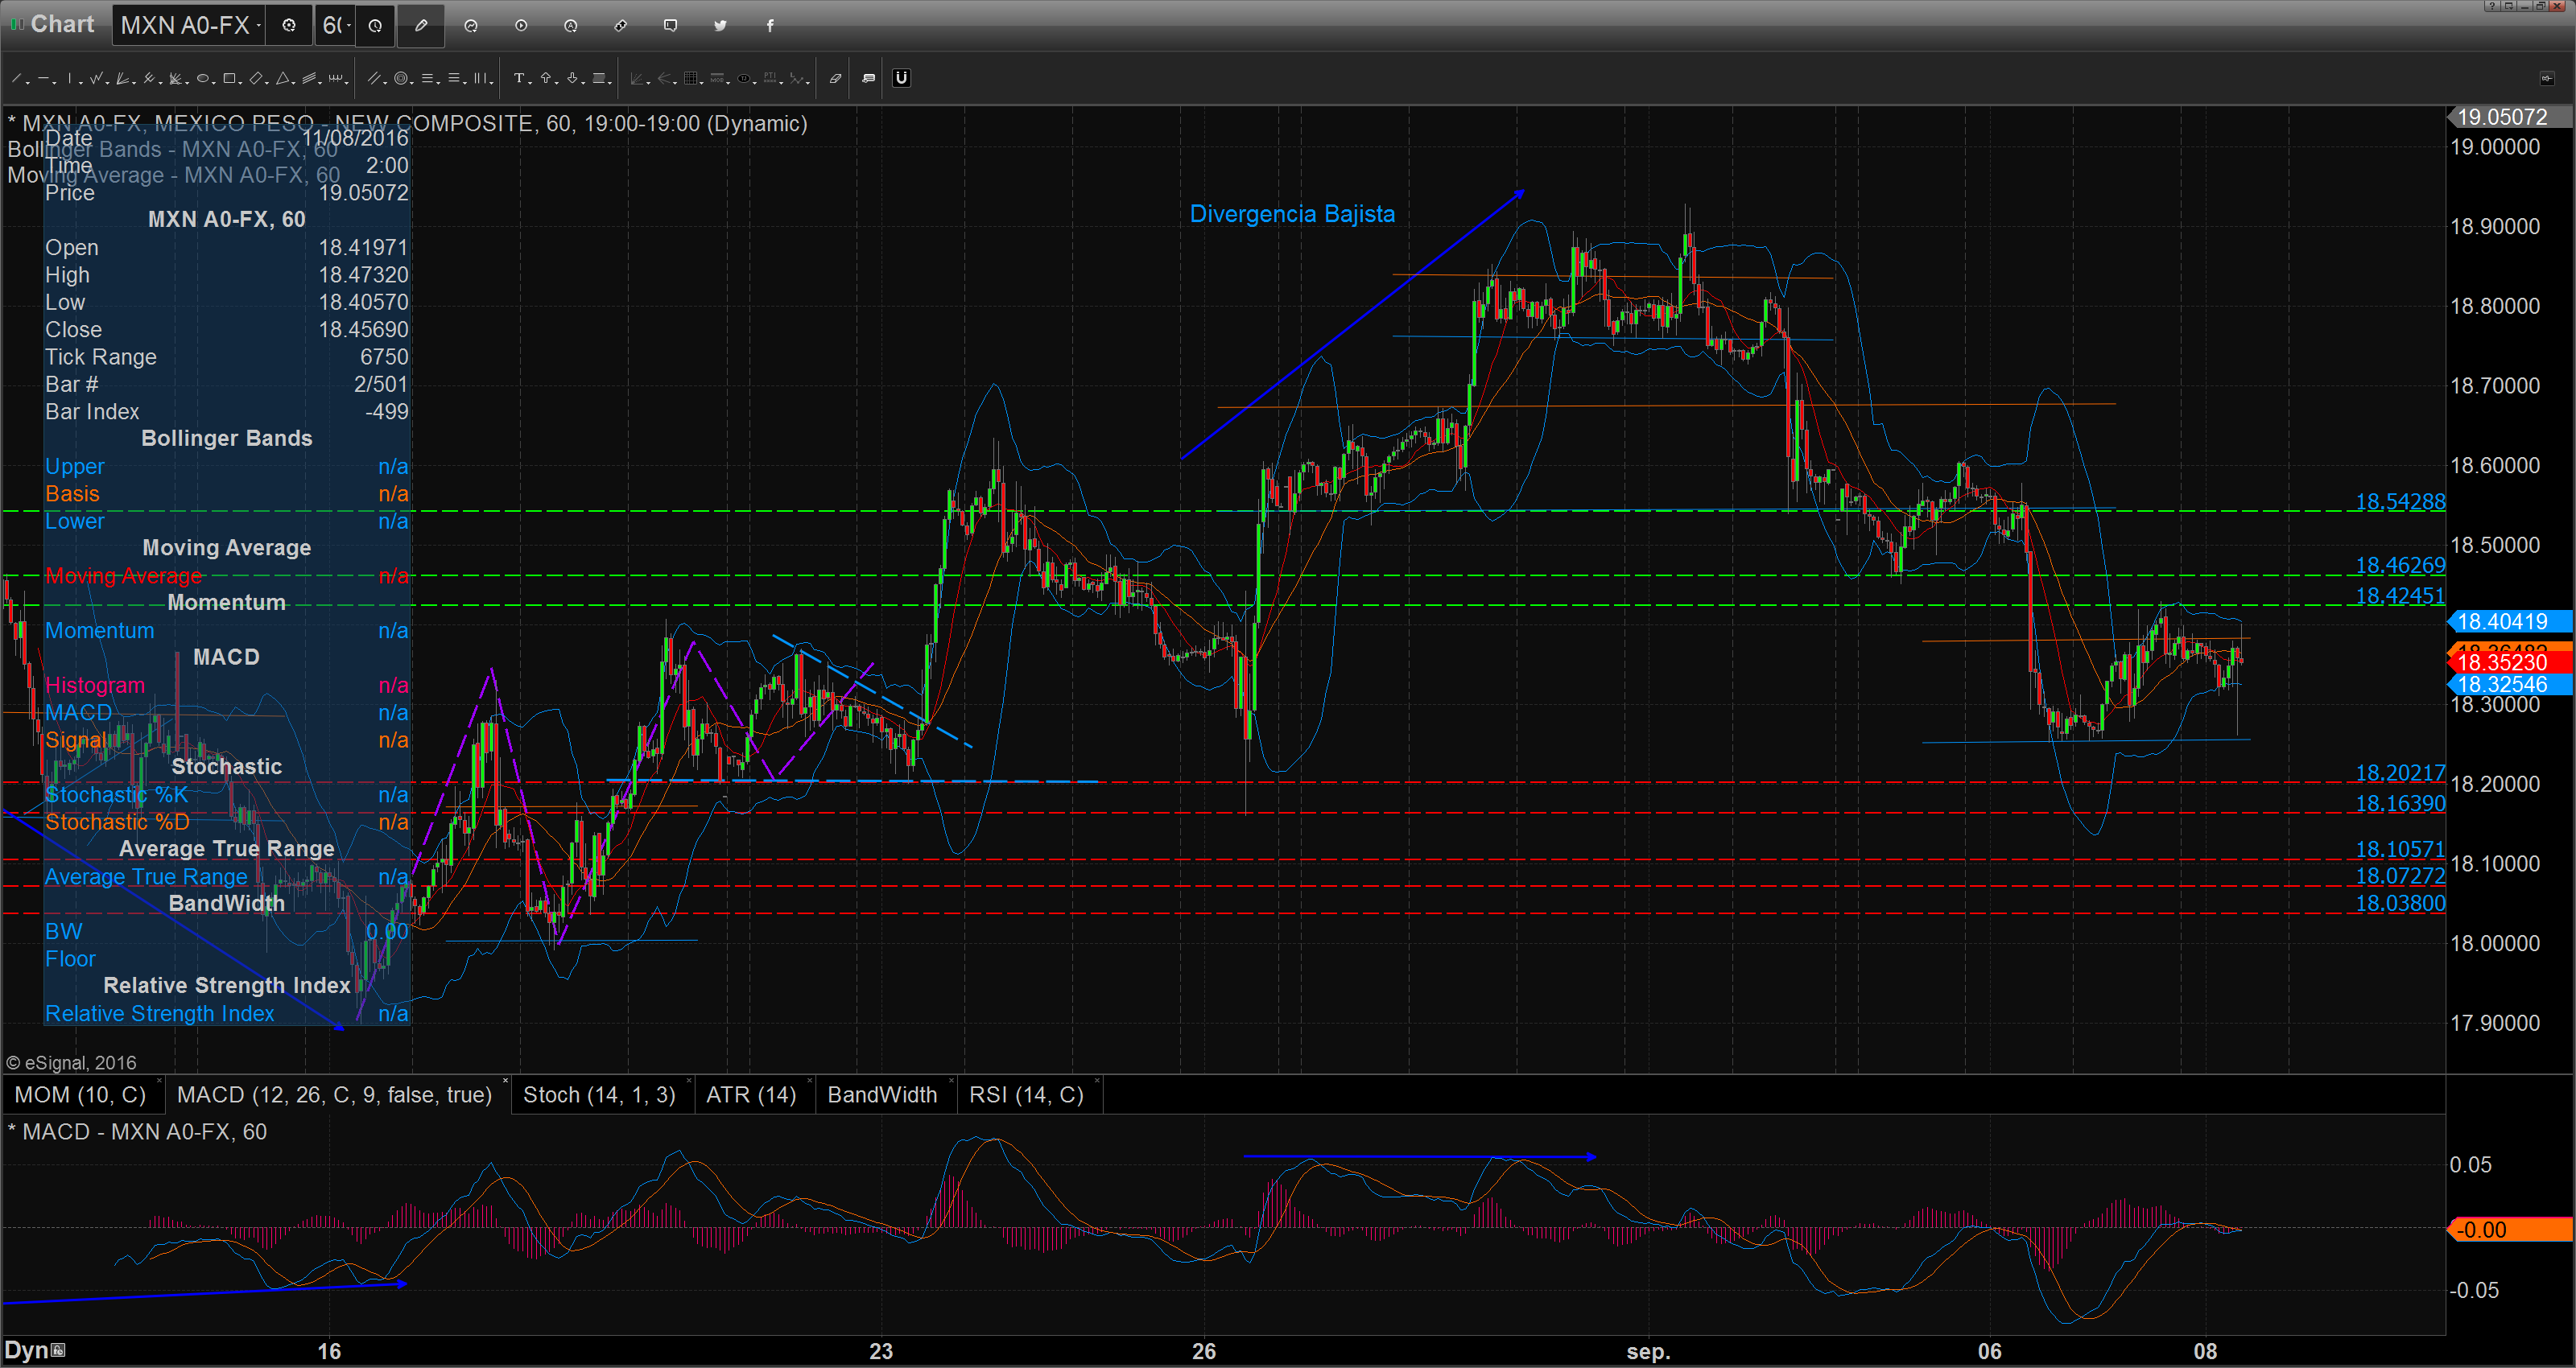Open the chart comment bubble icon
The image size is (2576, 1368).
click(x=671, y=25)
